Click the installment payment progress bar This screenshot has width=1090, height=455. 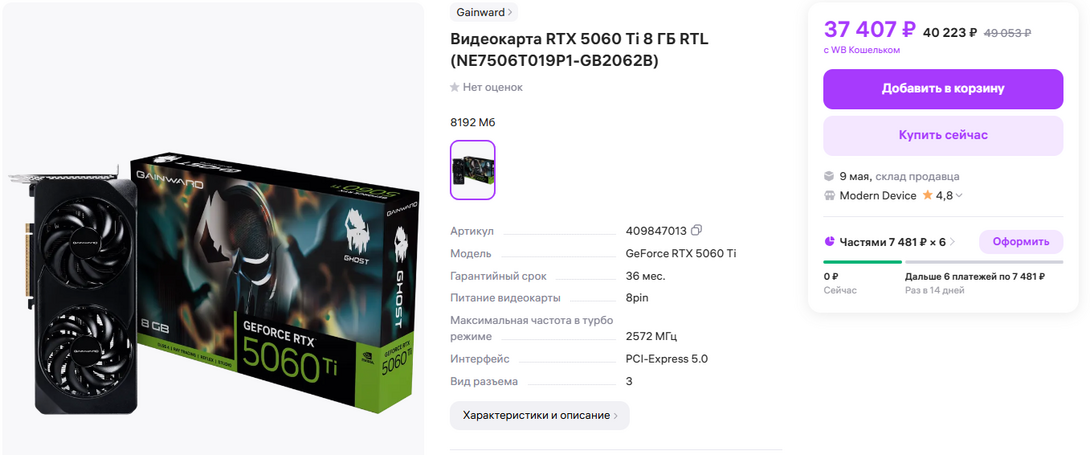[x=943, y=262]
